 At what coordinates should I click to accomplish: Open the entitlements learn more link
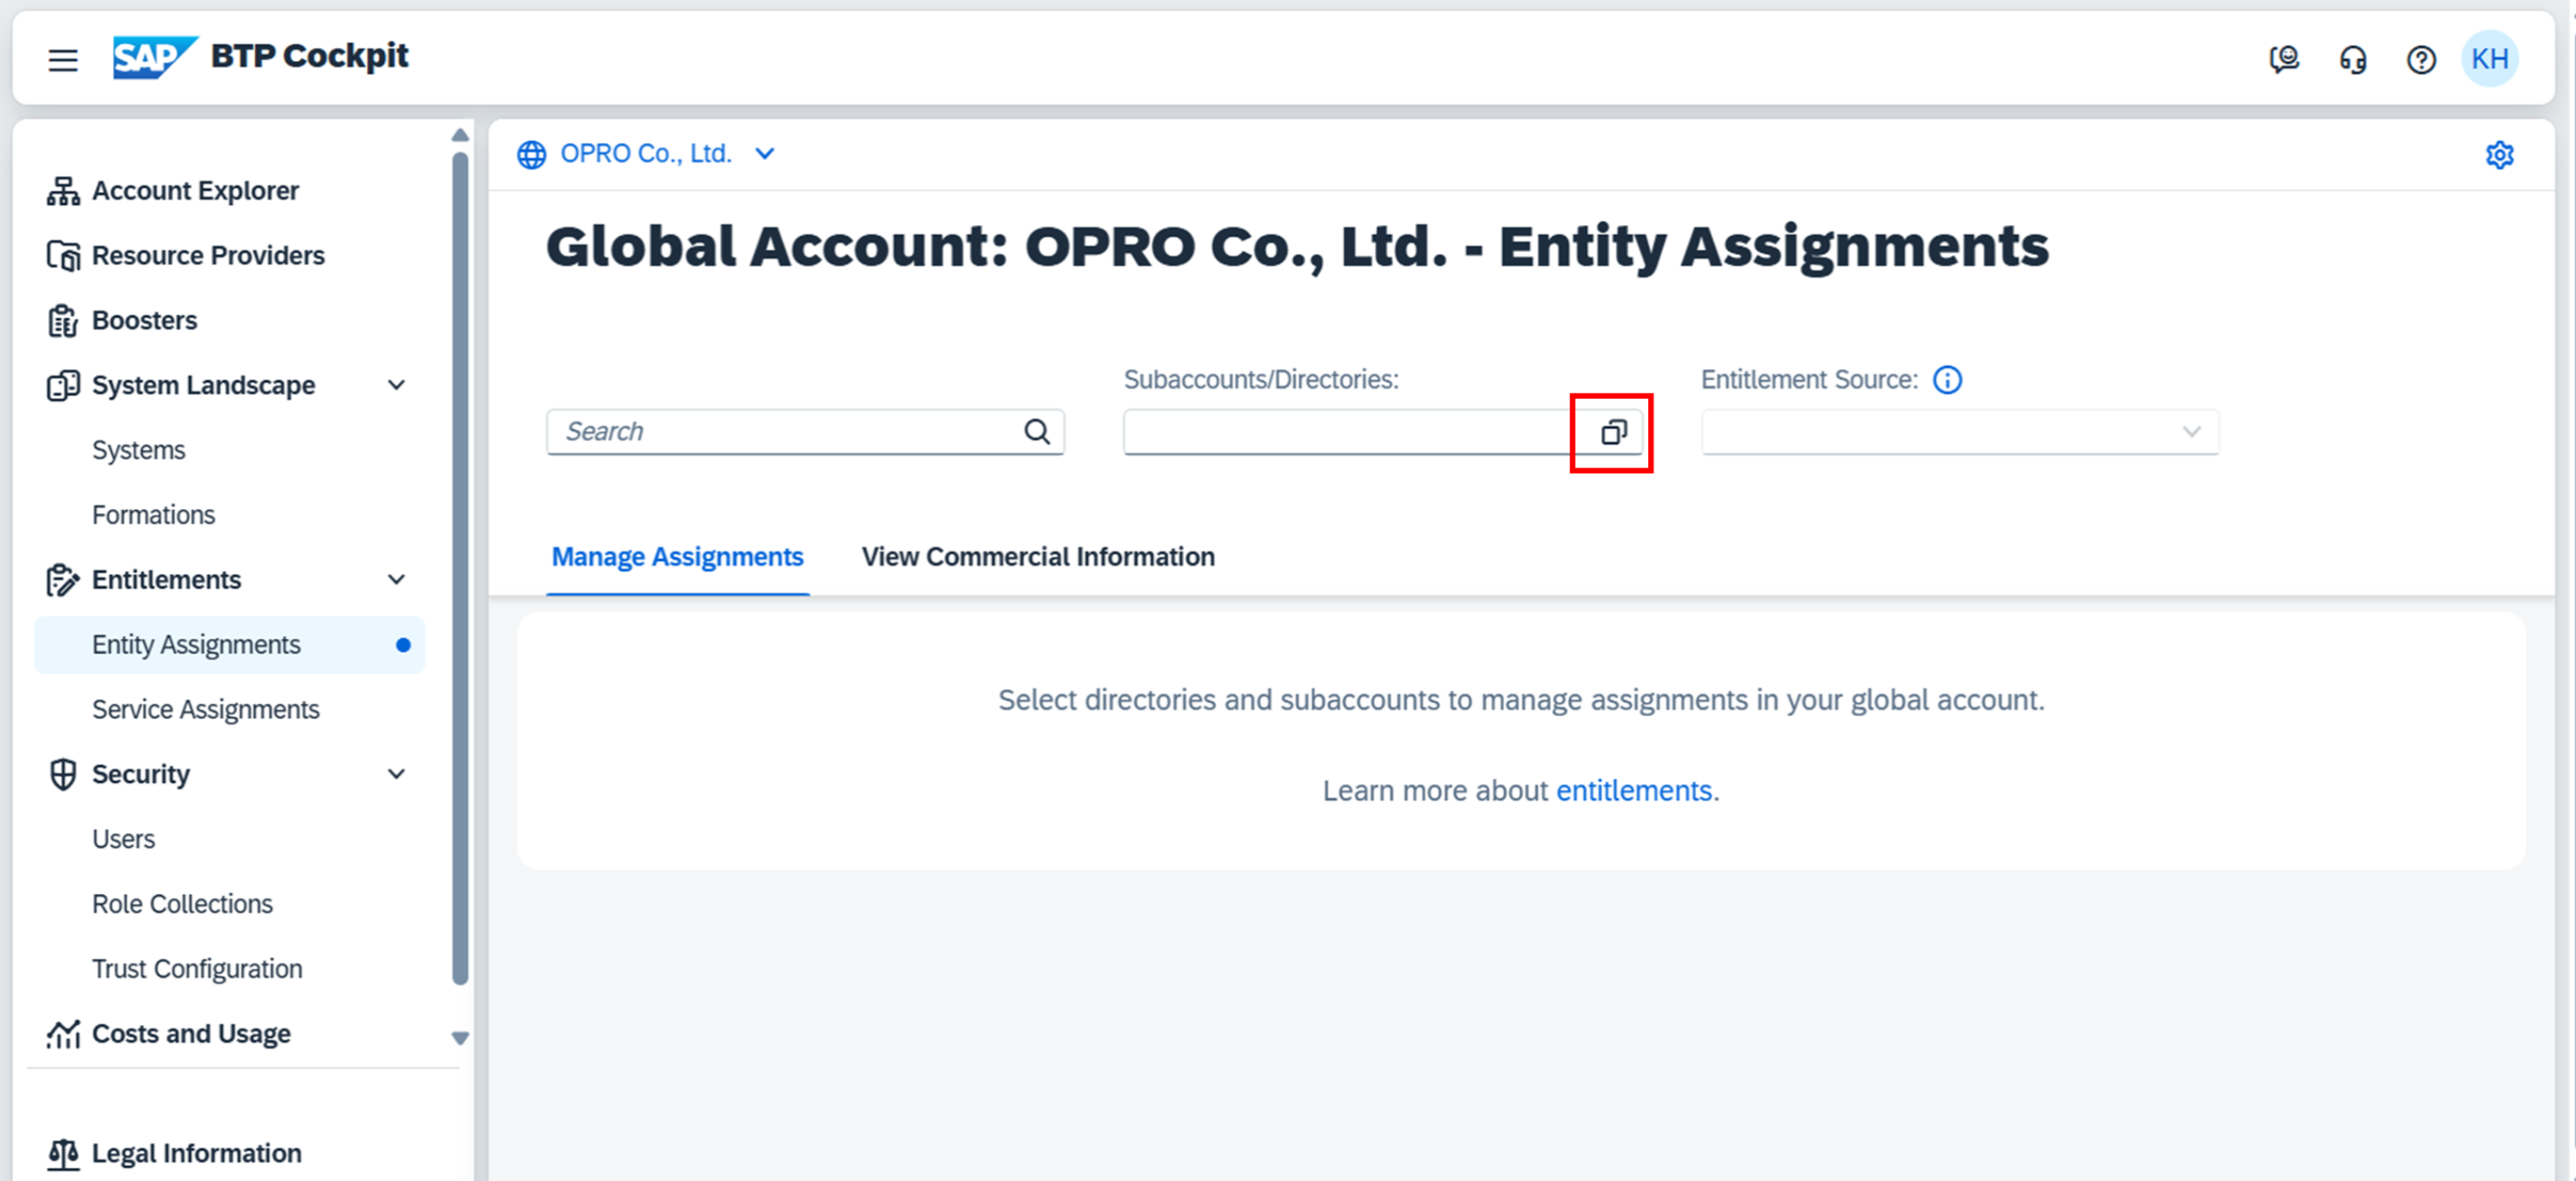[1633, 791]
